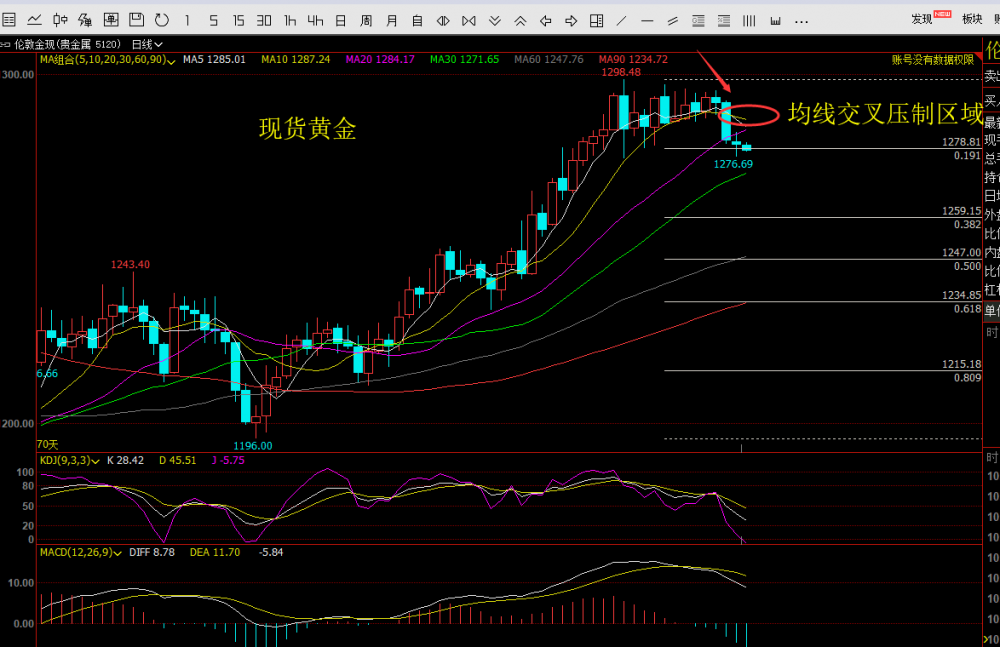Click the double chevron down icon
Viewport: 1000px width, 647px height.
click(x=494, y=21)
